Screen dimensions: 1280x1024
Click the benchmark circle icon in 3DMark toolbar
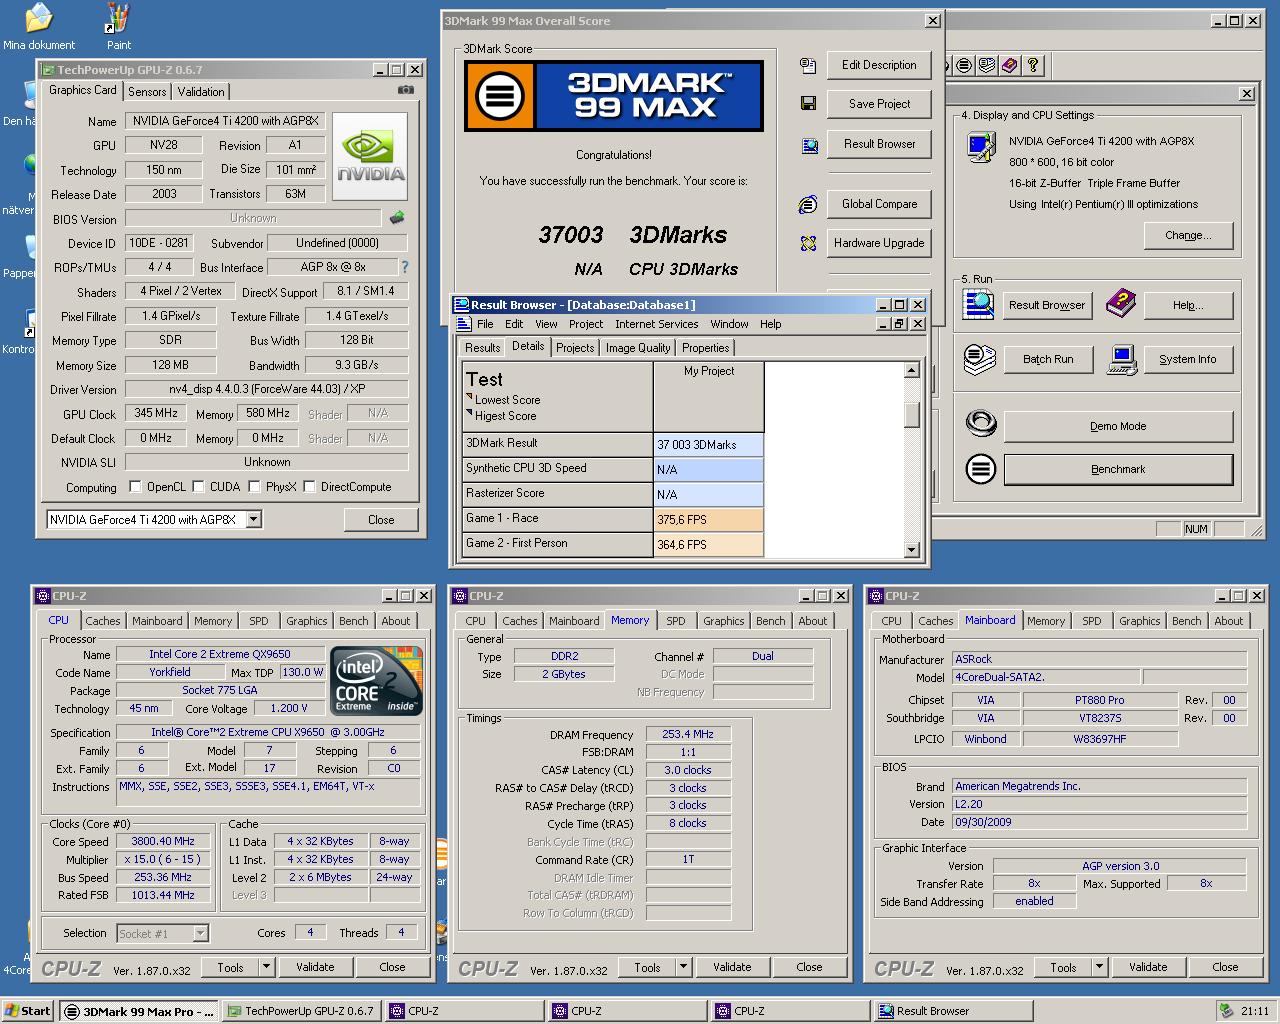click(x=964, y=65)
